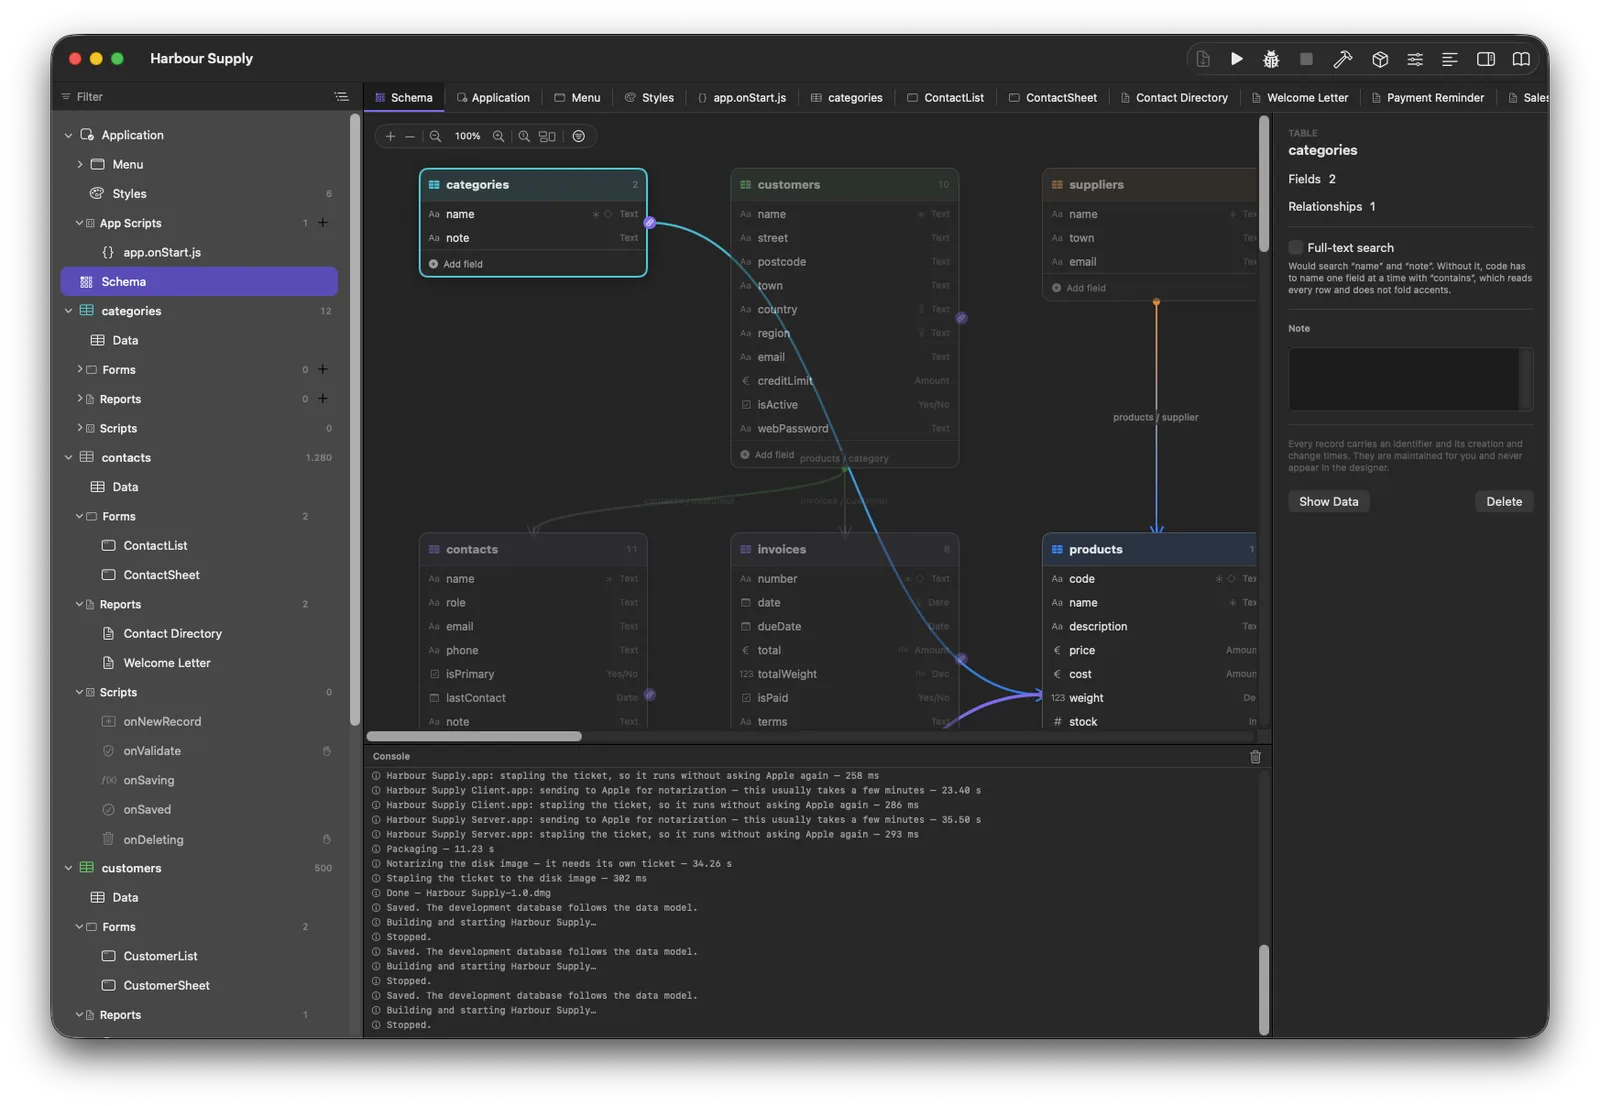Screen dimensions: 1600x1106
Task: Build the project with the hammer icon
Action: [1343, 59]
